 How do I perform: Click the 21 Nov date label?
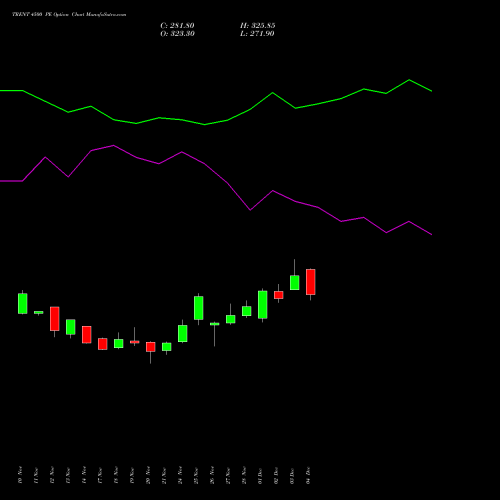tap(164, 475)
